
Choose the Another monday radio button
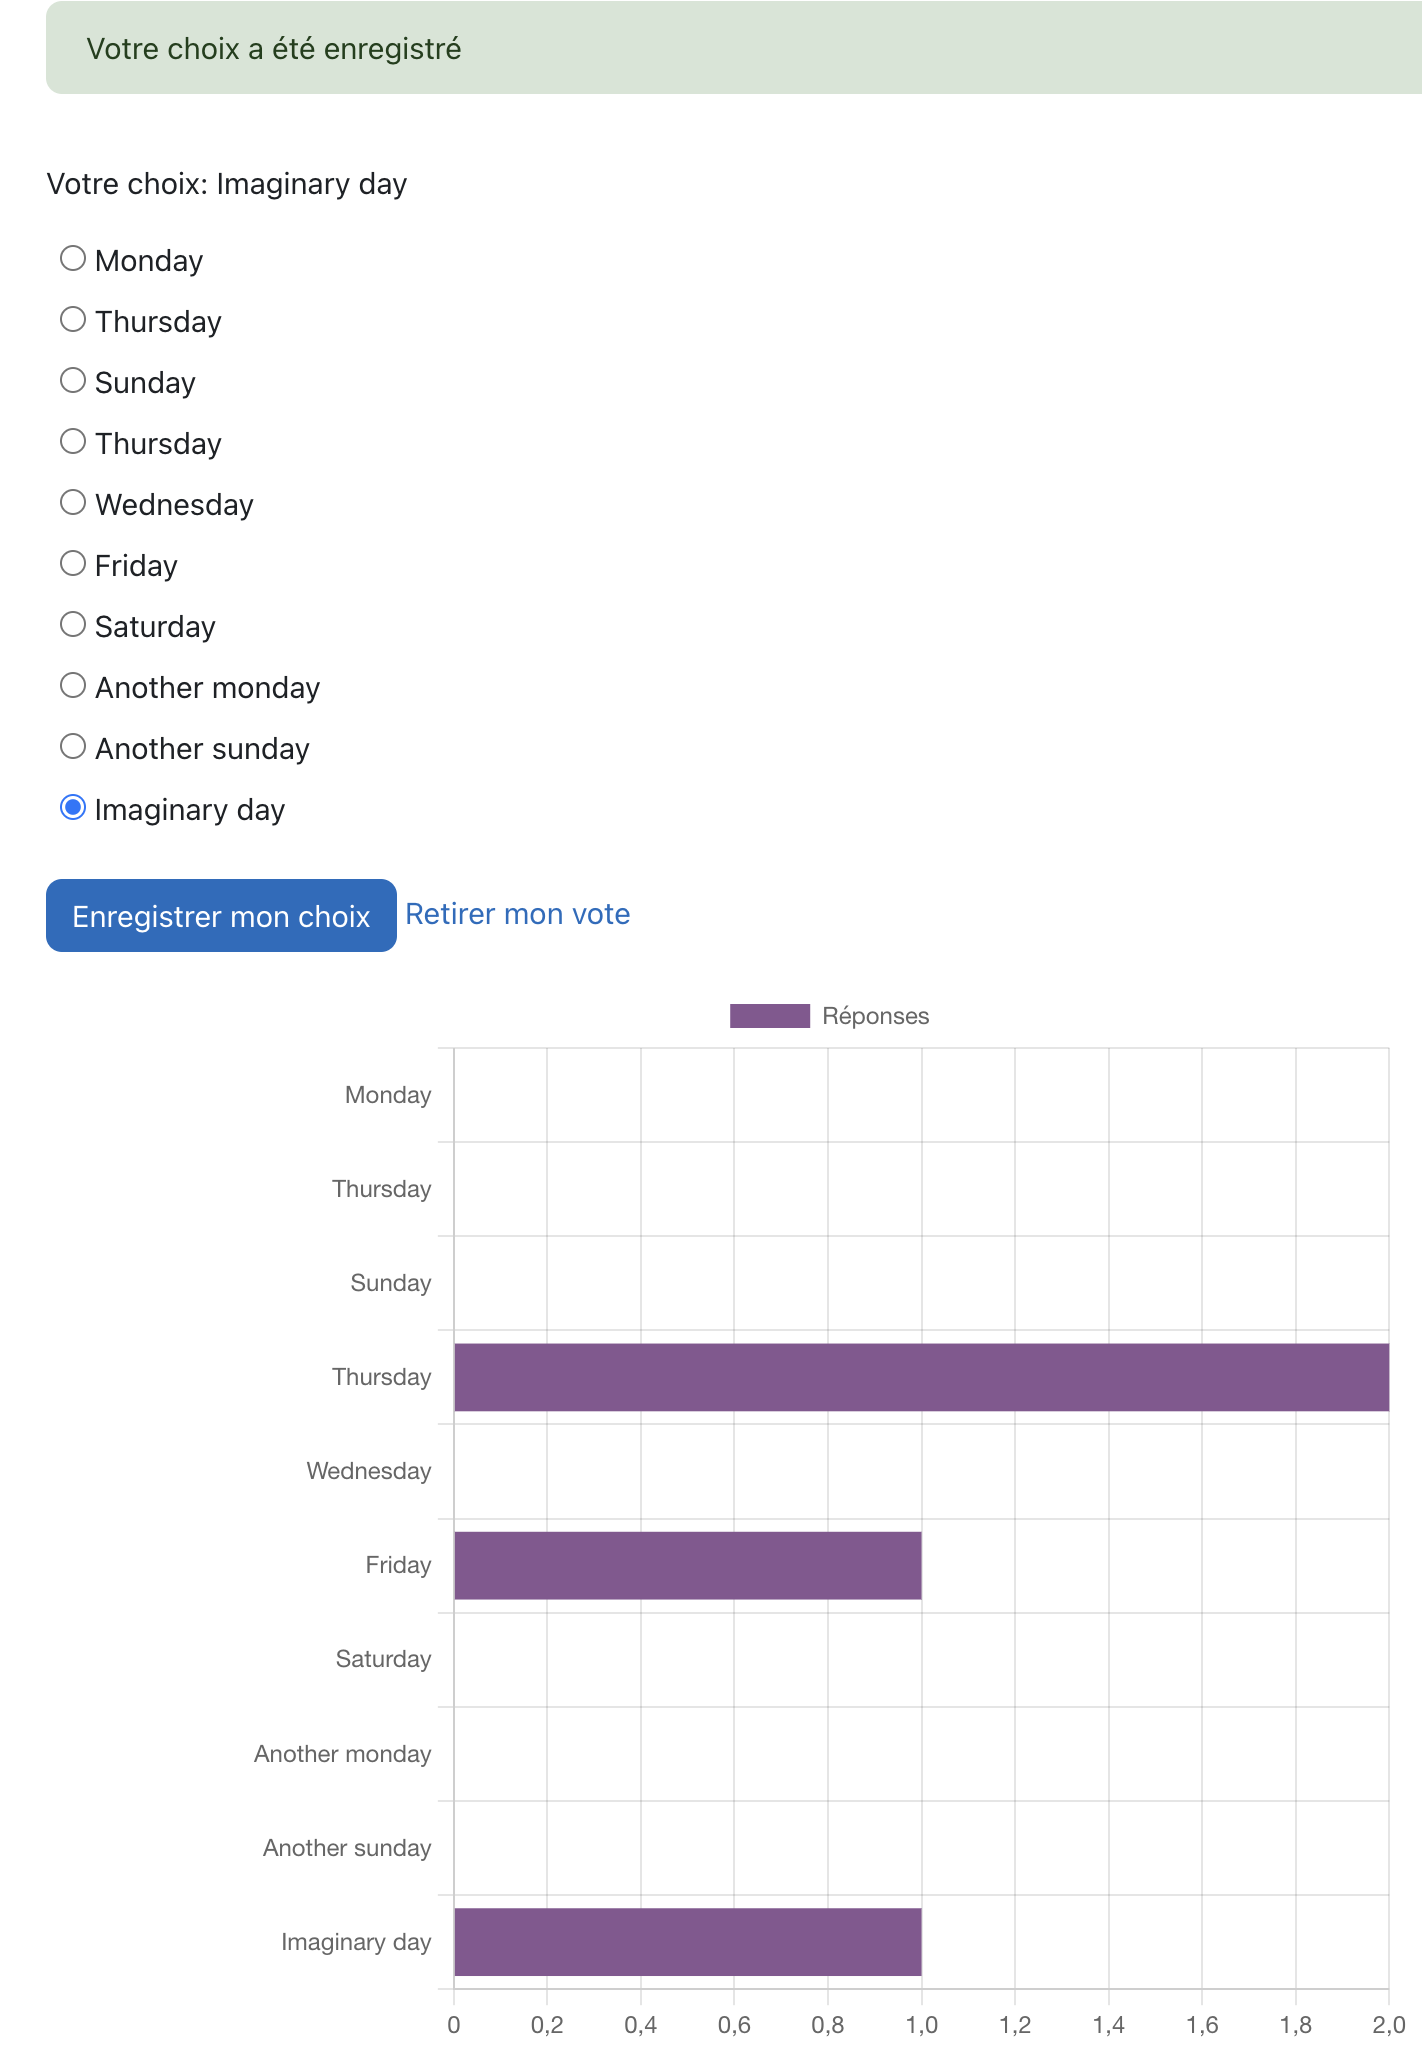pyautogui.click(x=73, y=686)
